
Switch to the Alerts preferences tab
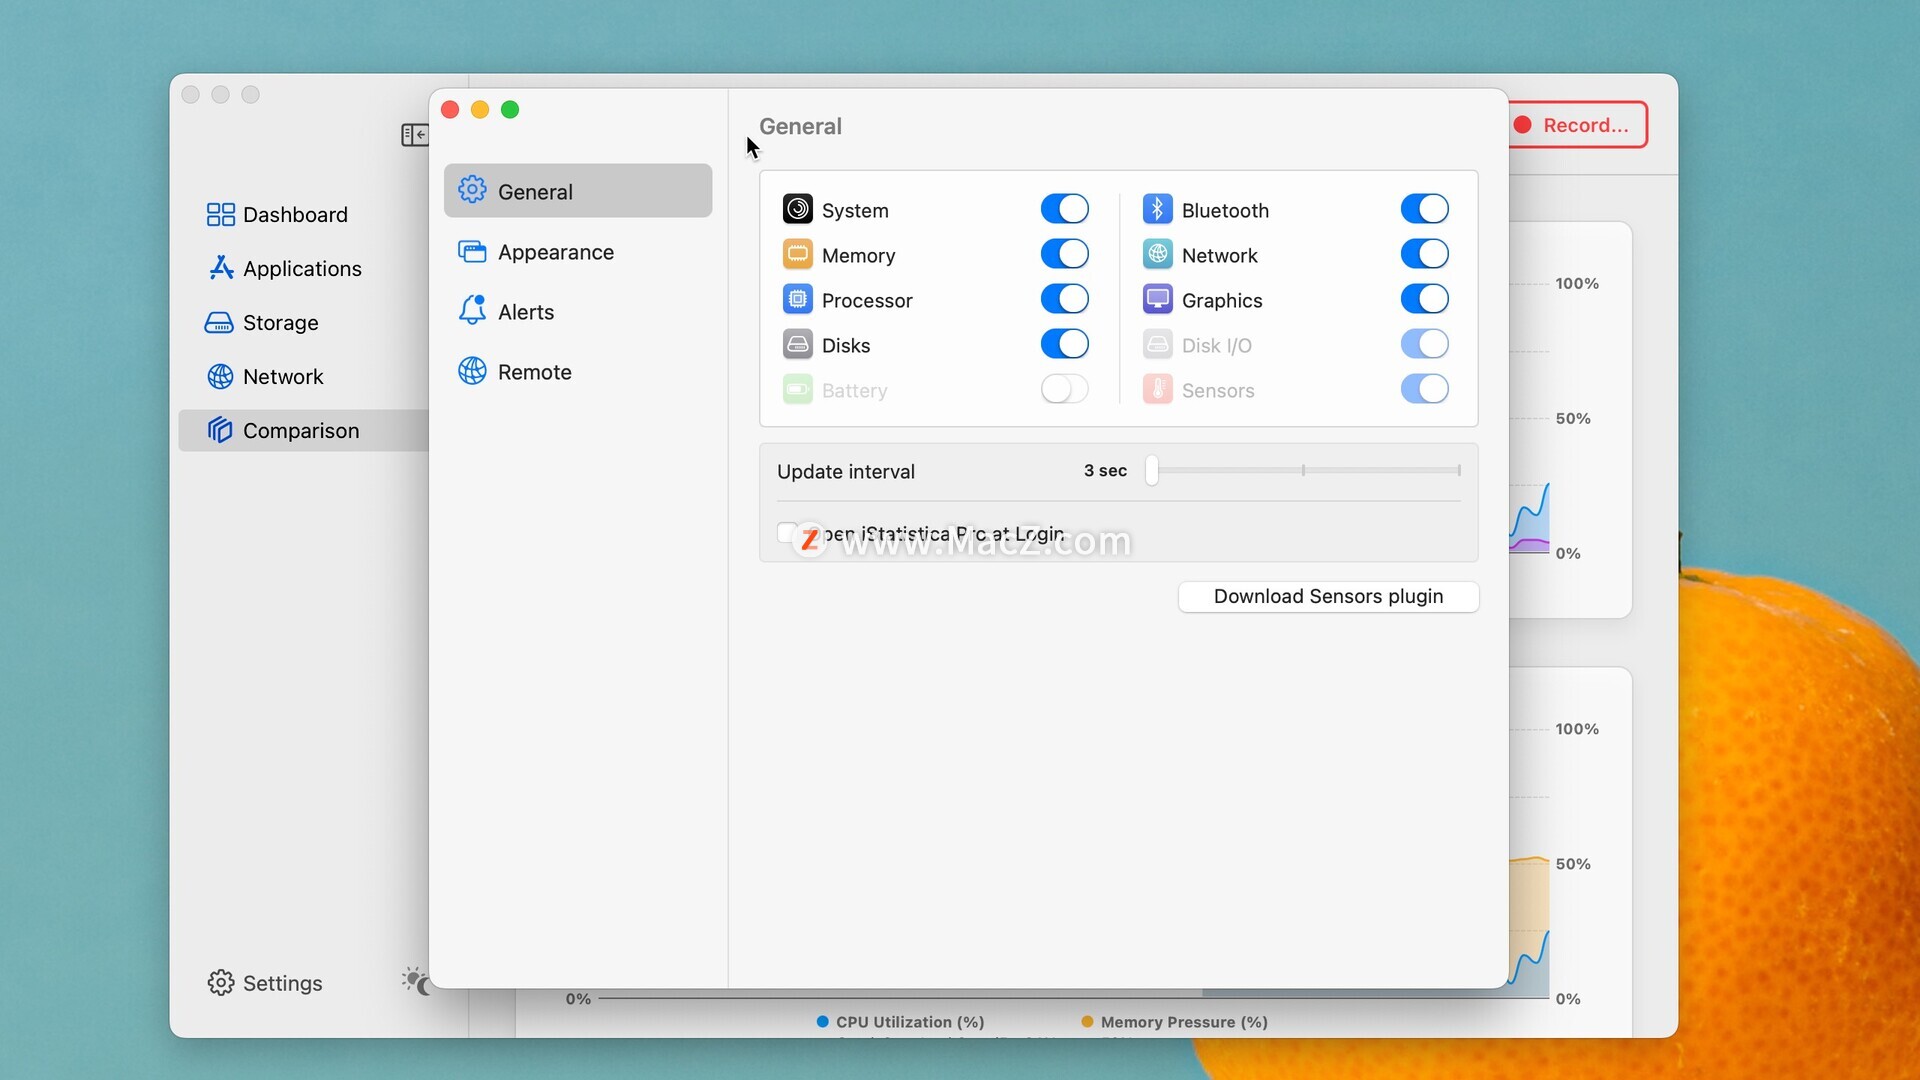(578, 312)
